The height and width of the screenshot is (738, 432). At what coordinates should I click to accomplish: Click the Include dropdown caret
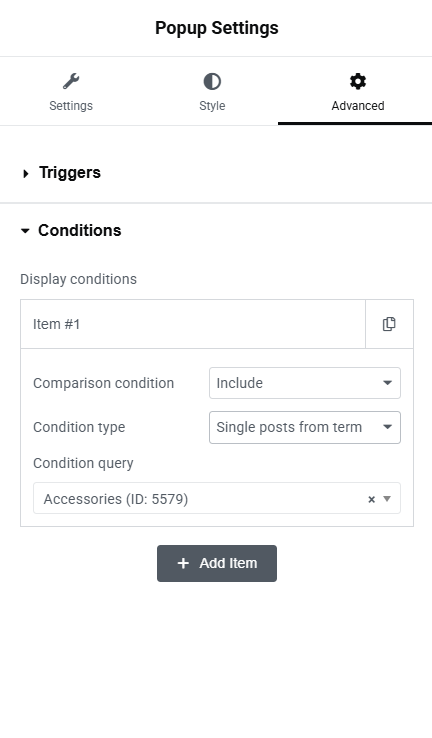387,383
